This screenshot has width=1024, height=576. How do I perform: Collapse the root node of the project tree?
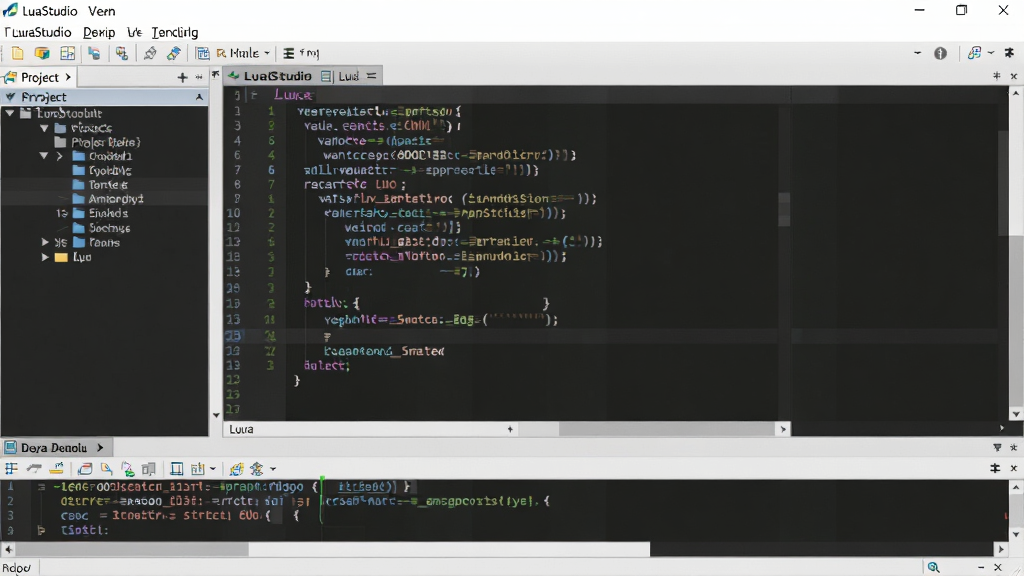tap(10, 113)
